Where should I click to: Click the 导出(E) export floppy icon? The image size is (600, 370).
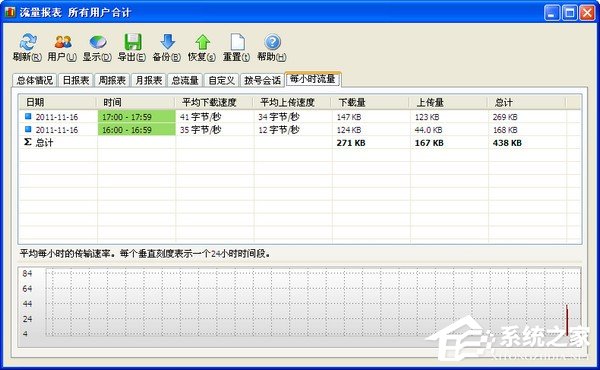coord(133,42)
